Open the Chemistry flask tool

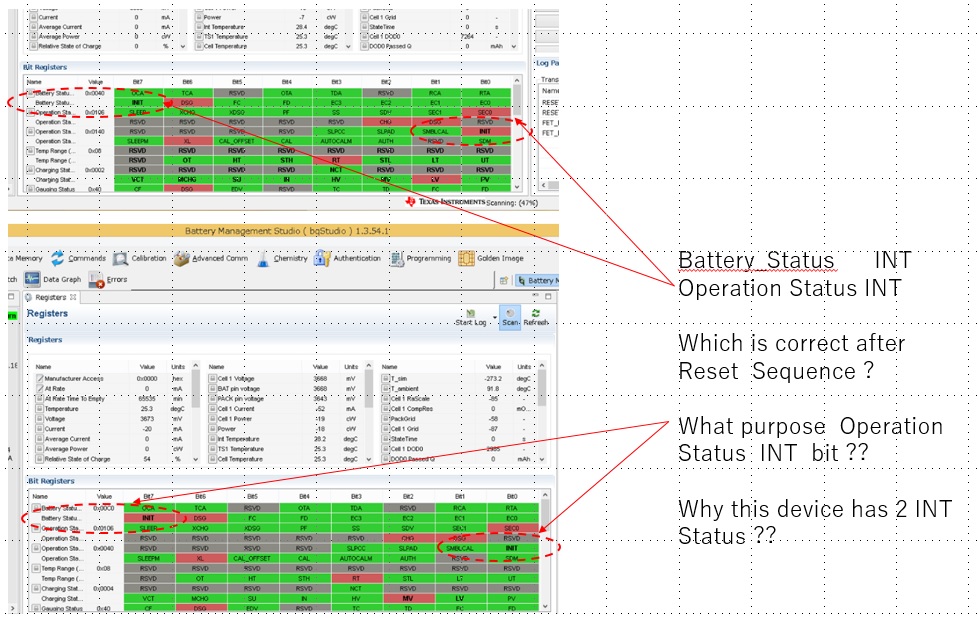(282, 258)
